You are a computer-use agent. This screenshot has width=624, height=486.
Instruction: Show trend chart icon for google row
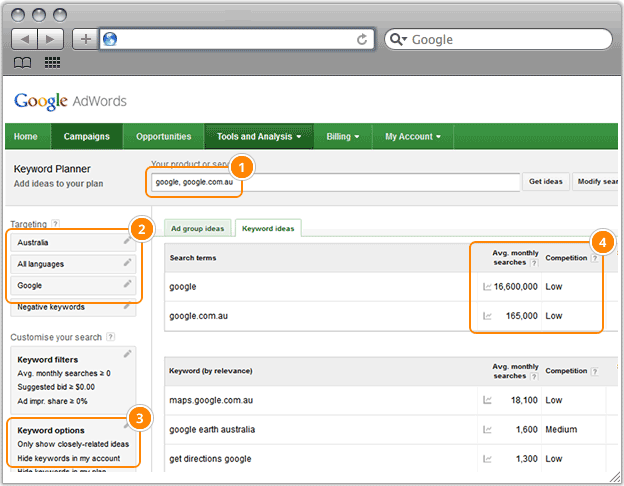click(x=487, y=287)
